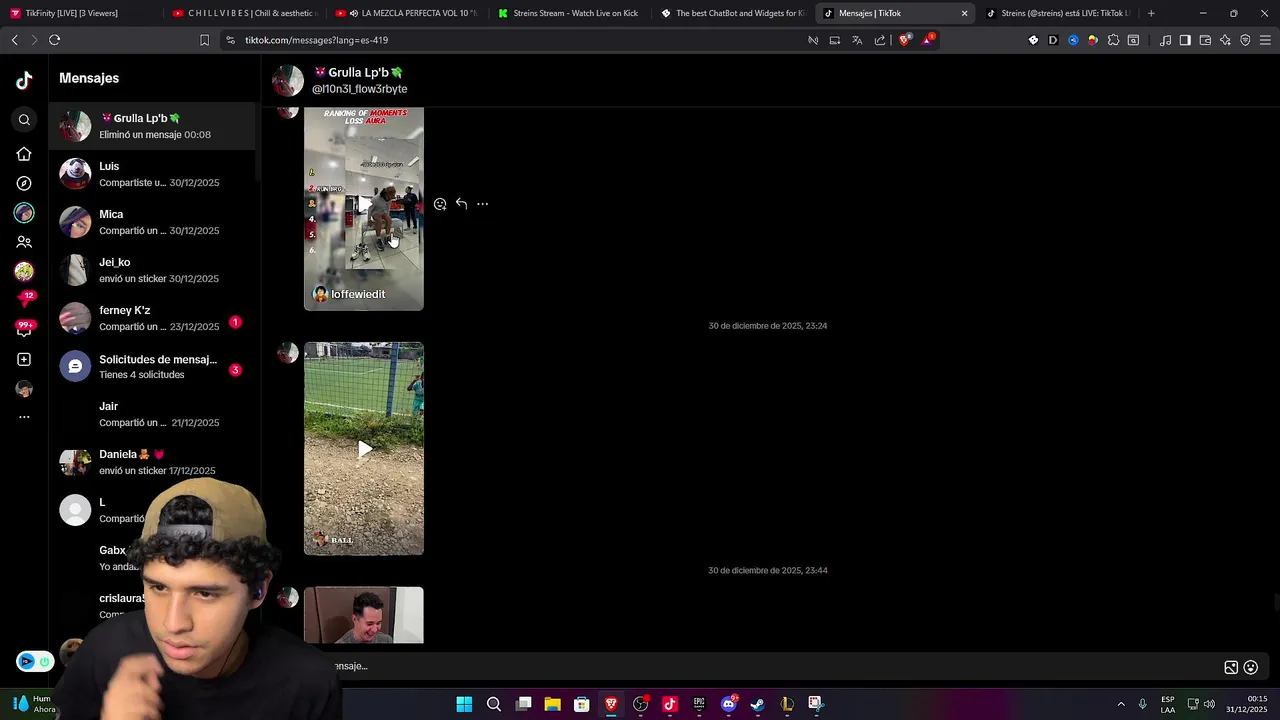Open the conversation with Jei_ko
This screenshot has width=1280, height=720.
tap(152, 270)
